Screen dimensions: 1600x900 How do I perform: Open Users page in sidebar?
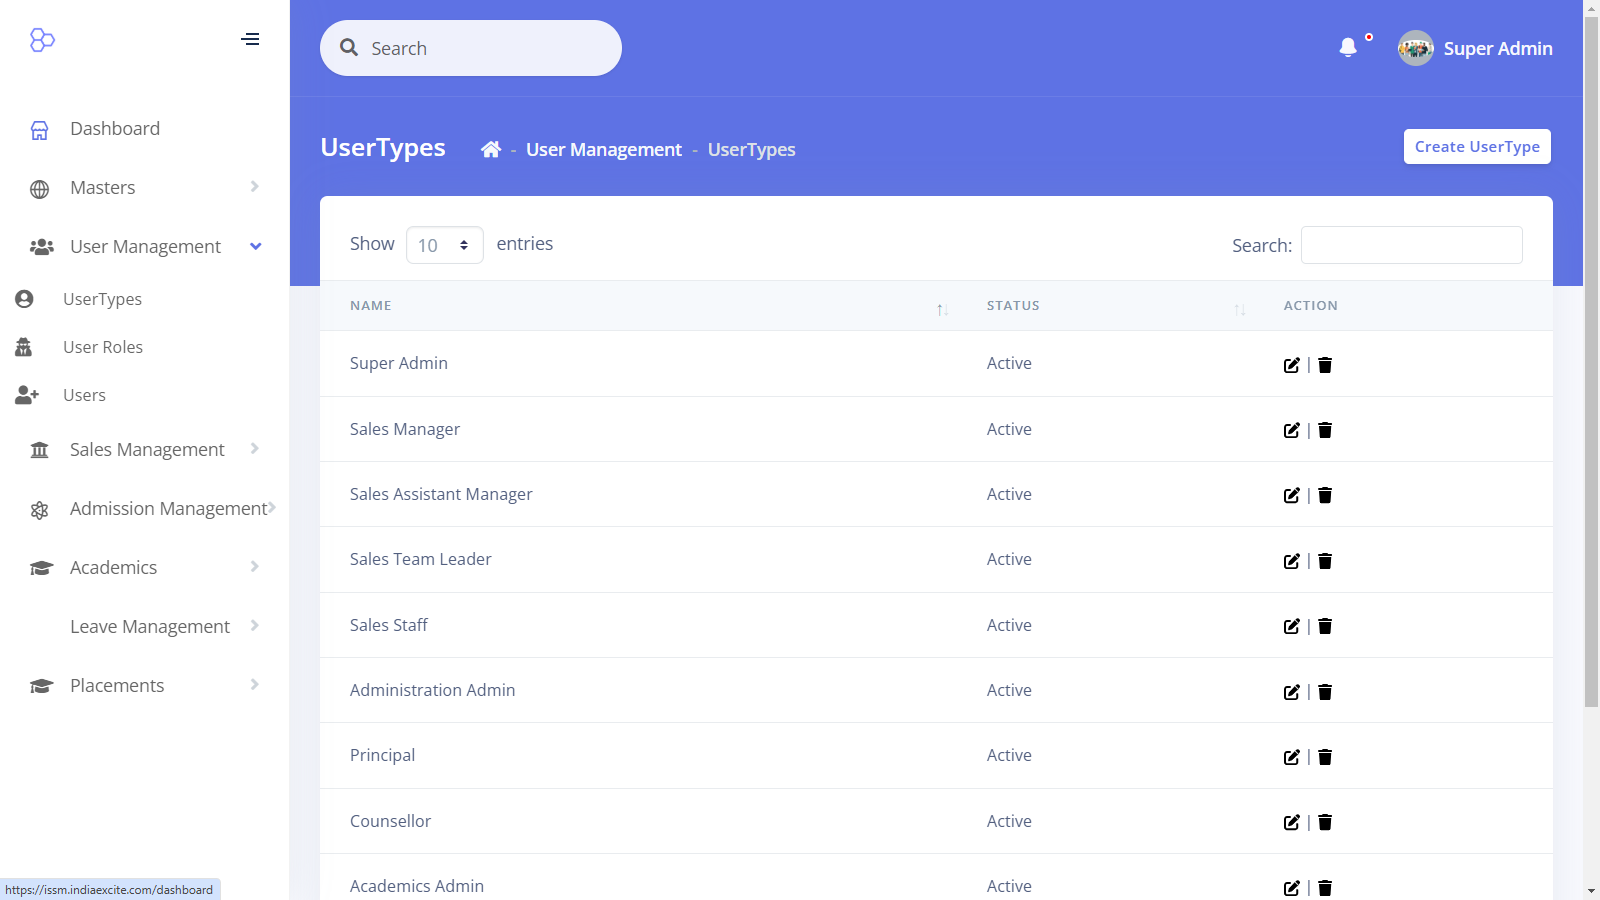[x=84, y=395]
